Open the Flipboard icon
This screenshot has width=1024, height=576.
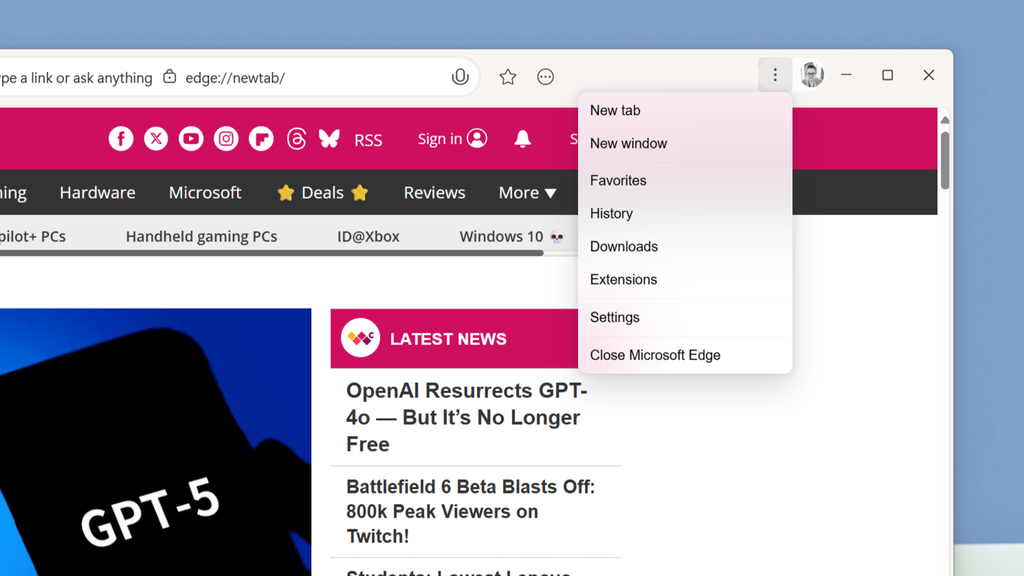[x=261, y=139]
